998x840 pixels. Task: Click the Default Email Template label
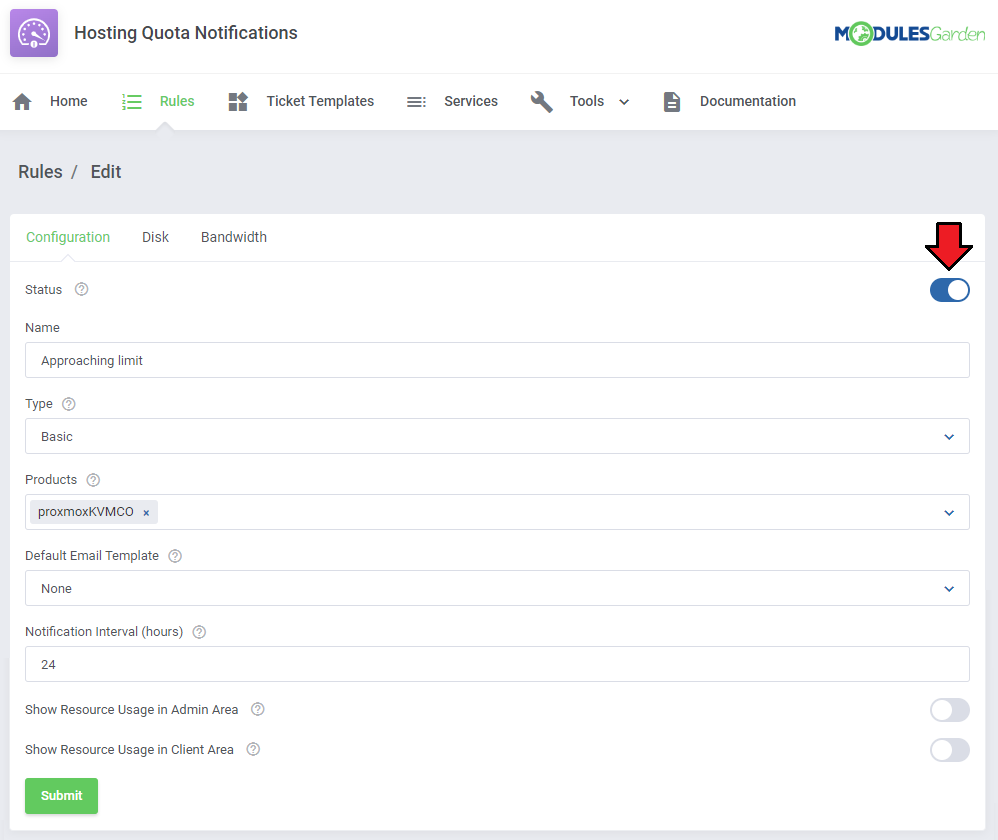(92, 556)
